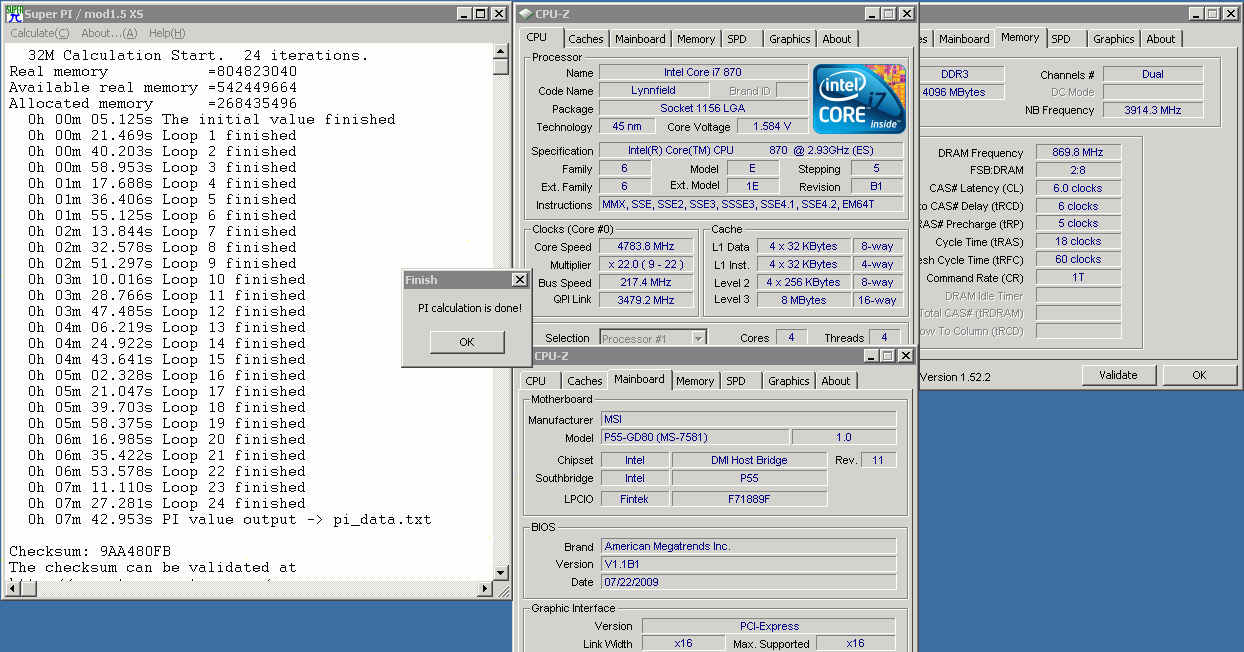This screenshot has height=652, width=1244.
Task: Click the Graphic Interface Version PCI-Express field
Action: (x=768, y=626)
